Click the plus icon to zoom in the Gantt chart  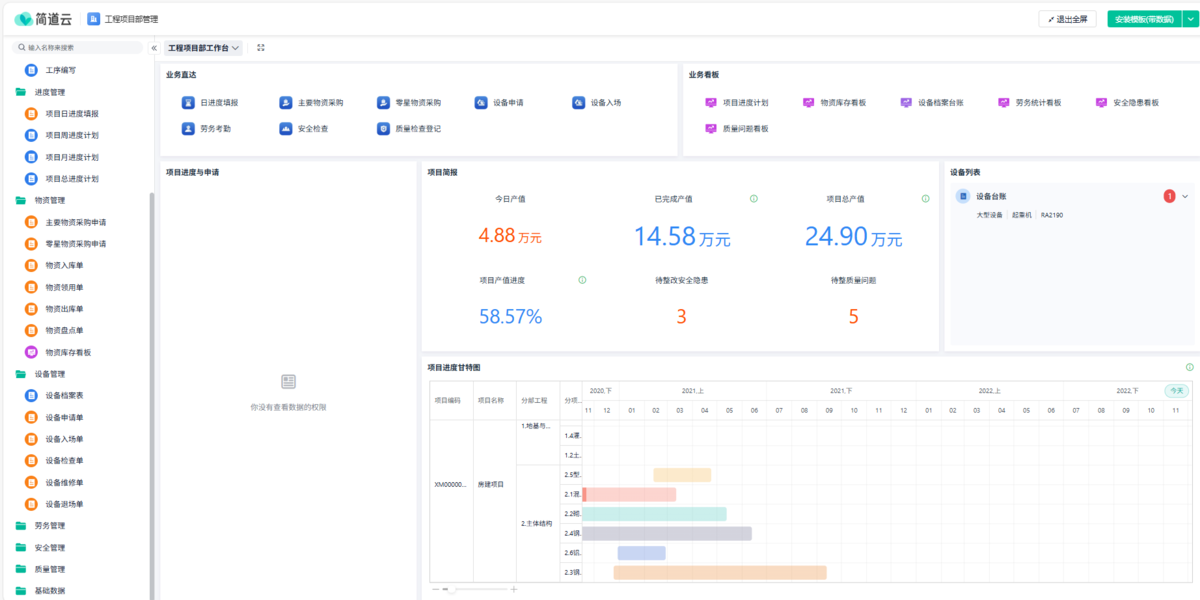point(514,589)
